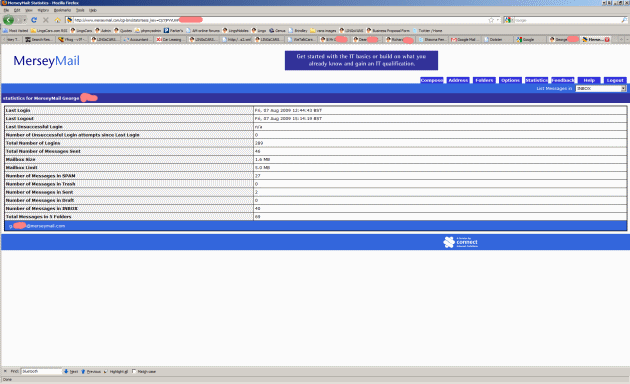The height and width of the screenshot is (384, 630).
Task: Open the Bookmarks menu
Action: point(62,10)
